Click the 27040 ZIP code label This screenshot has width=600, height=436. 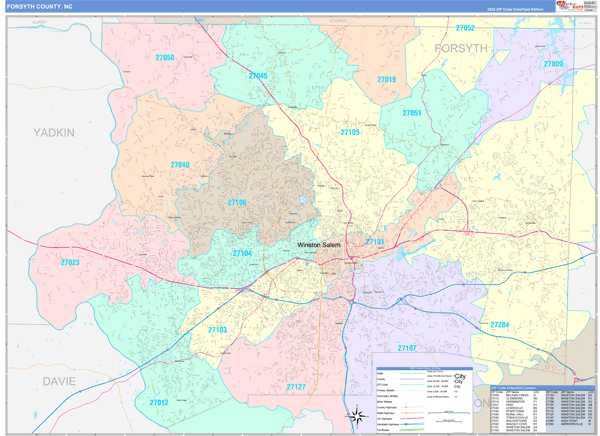click(x=180, y=165)
